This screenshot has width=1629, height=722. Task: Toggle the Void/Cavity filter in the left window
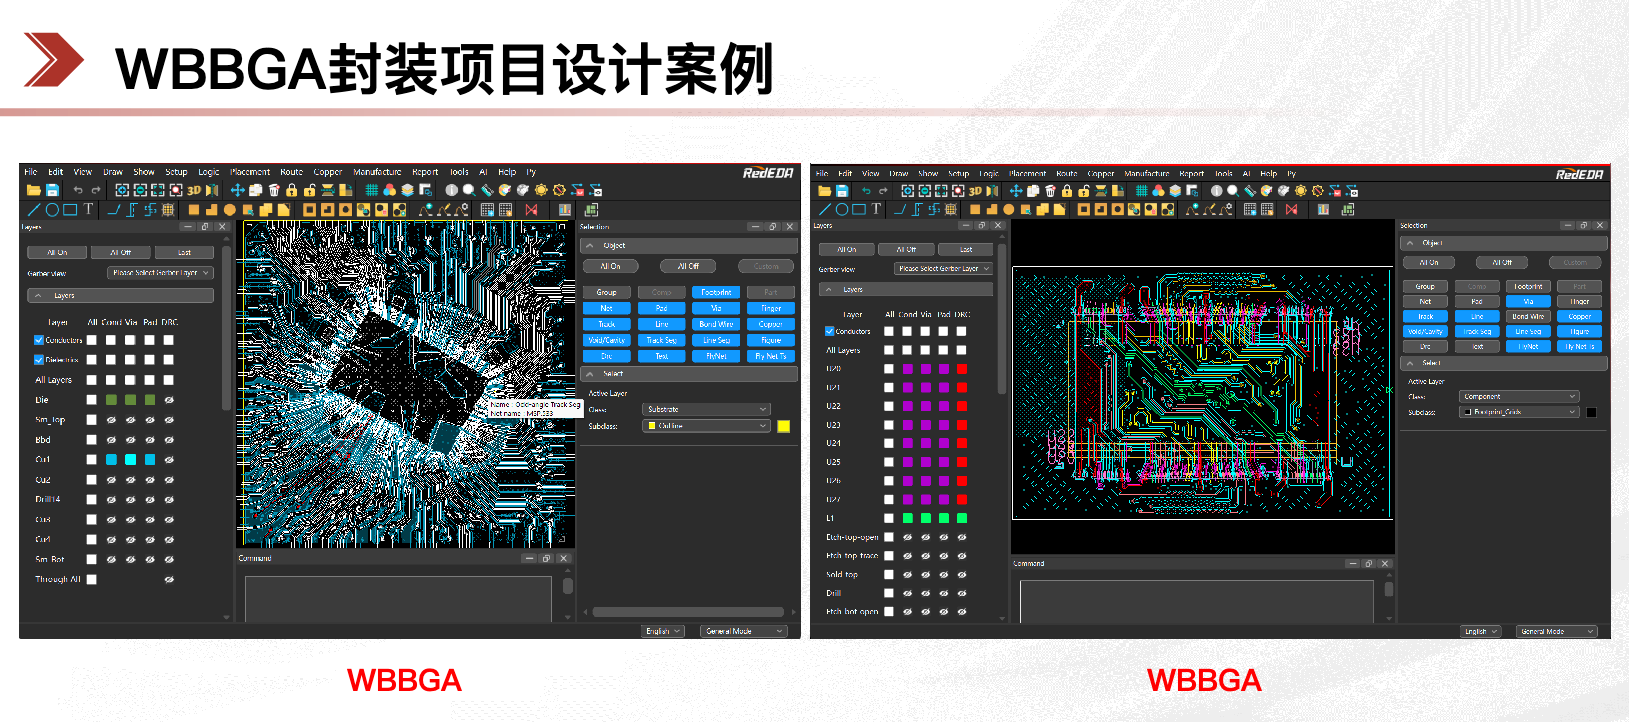coord(606,340)
